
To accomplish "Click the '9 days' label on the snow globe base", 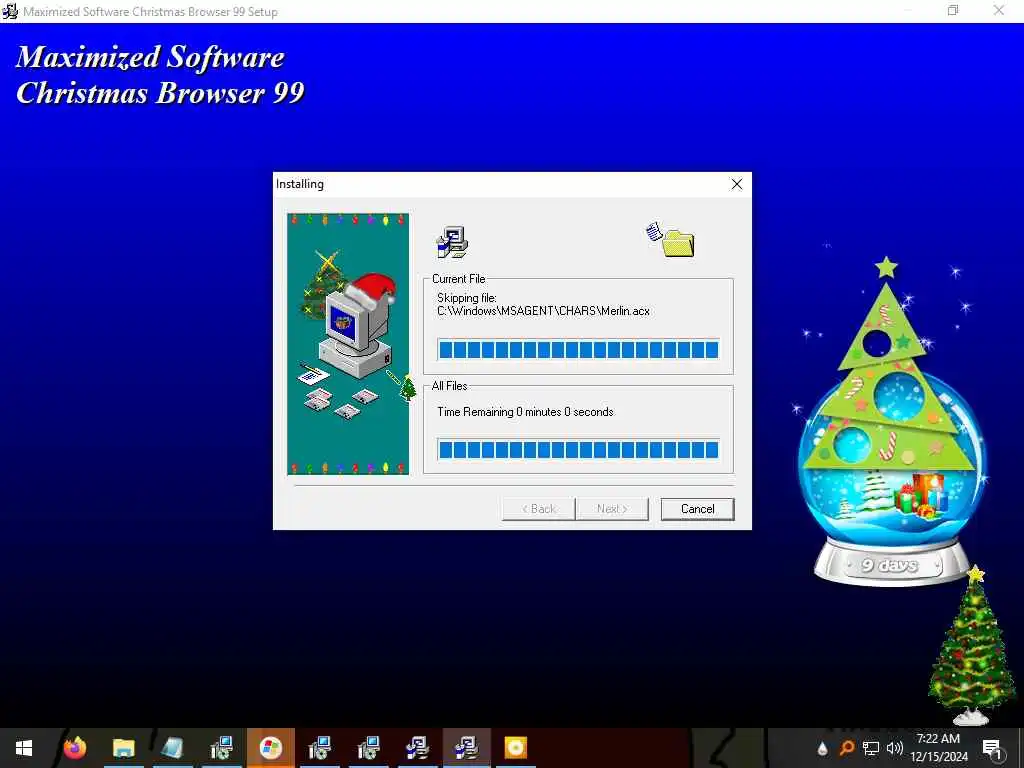I will point(889,565).
